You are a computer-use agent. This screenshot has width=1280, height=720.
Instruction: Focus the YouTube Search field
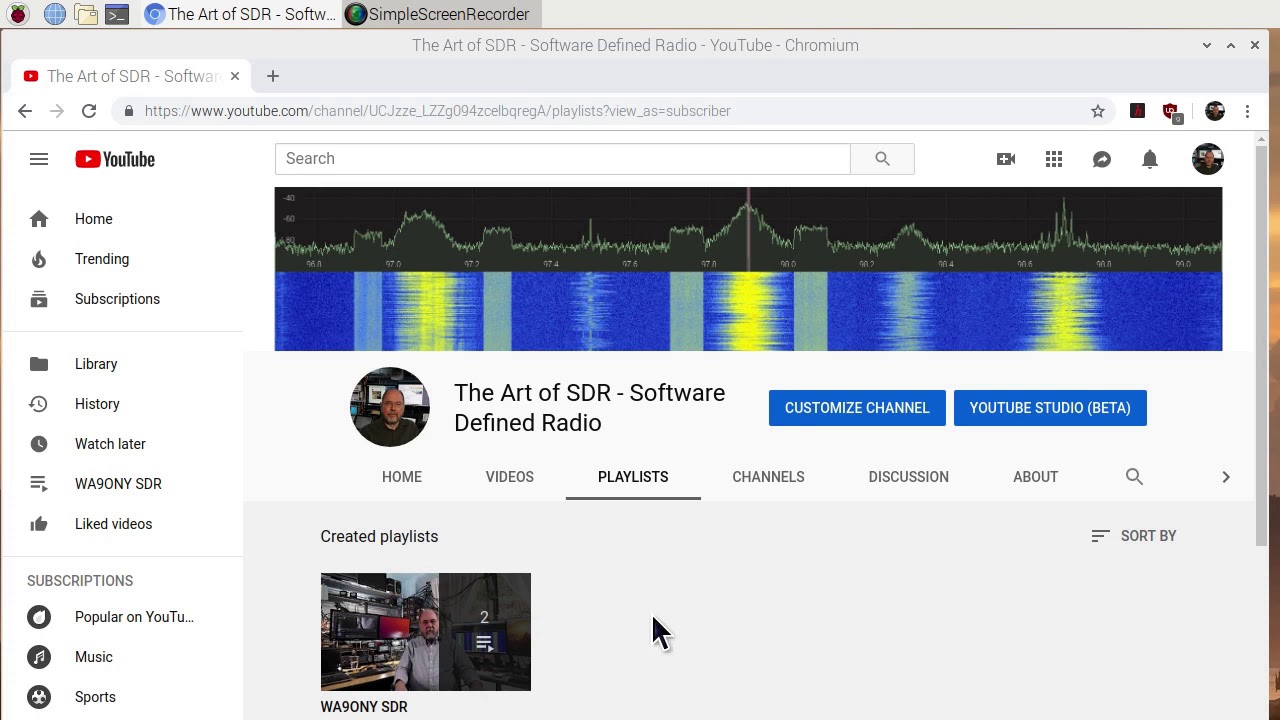point(562,159)
